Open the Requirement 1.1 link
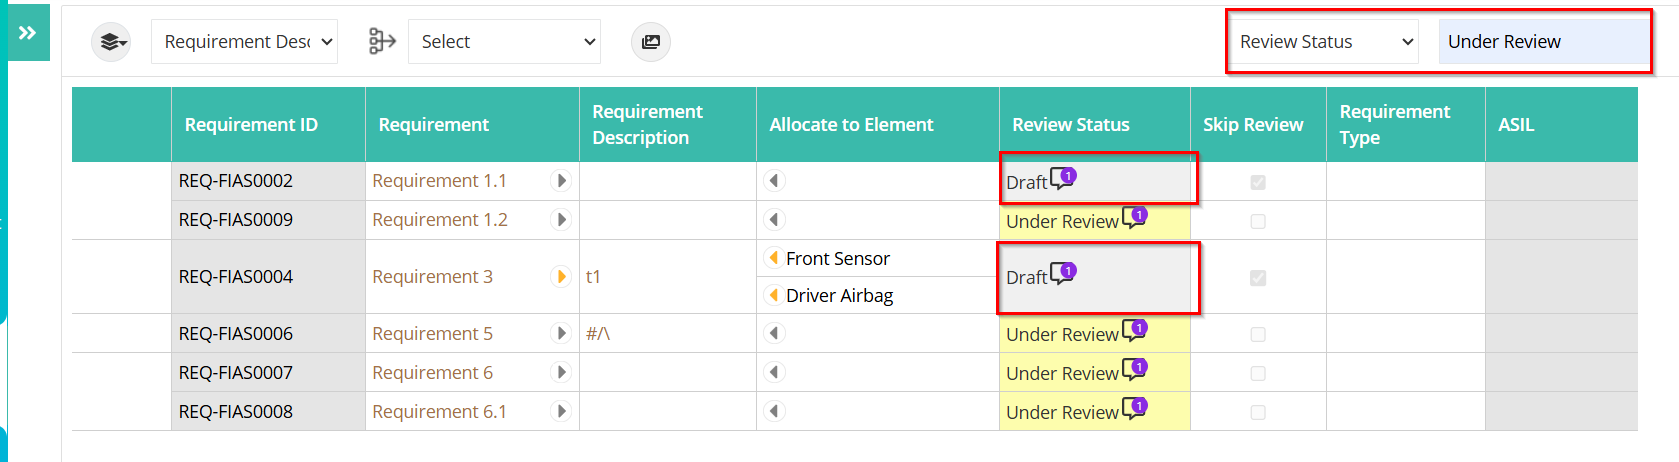The height and width of the screenshot is (462, 1679). coord(439,181)
